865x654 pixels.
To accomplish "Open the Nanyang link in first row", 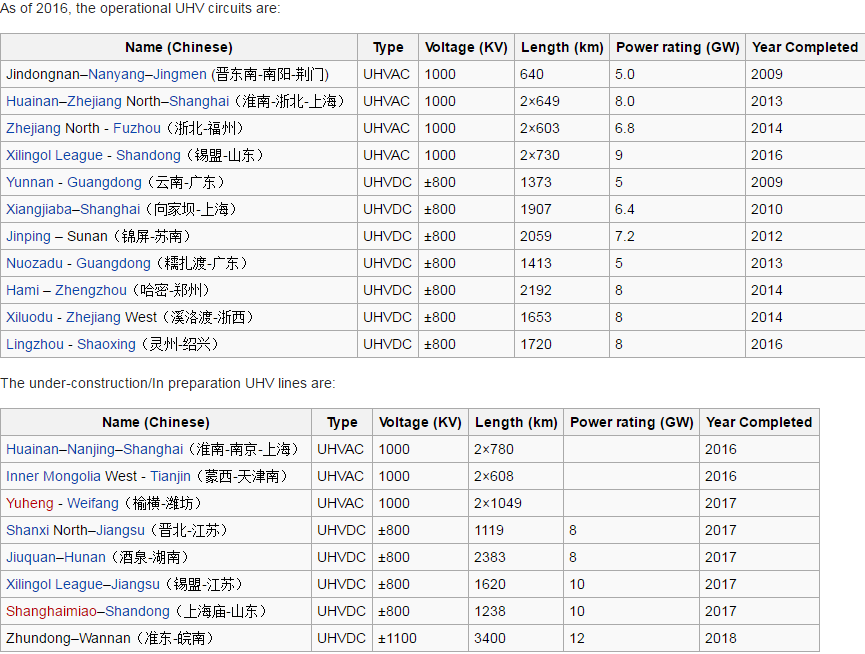I will [116, 74].
